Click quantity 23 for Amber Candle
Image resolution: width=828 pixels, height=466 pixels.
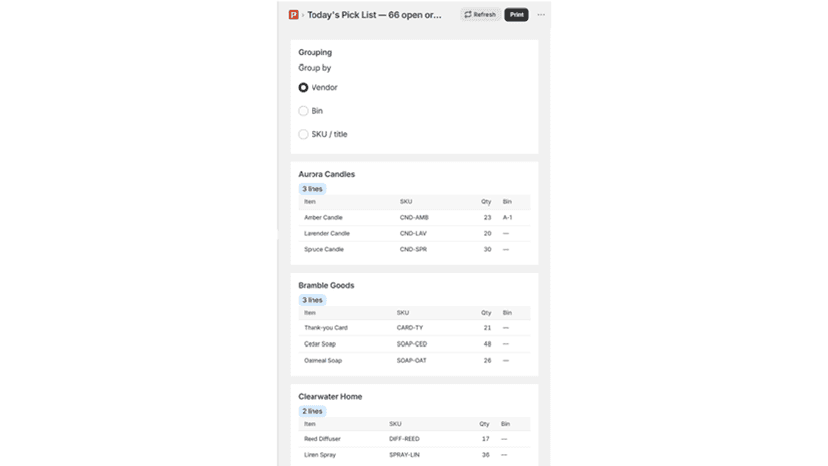pyautogui.click(x=487, y=218)
